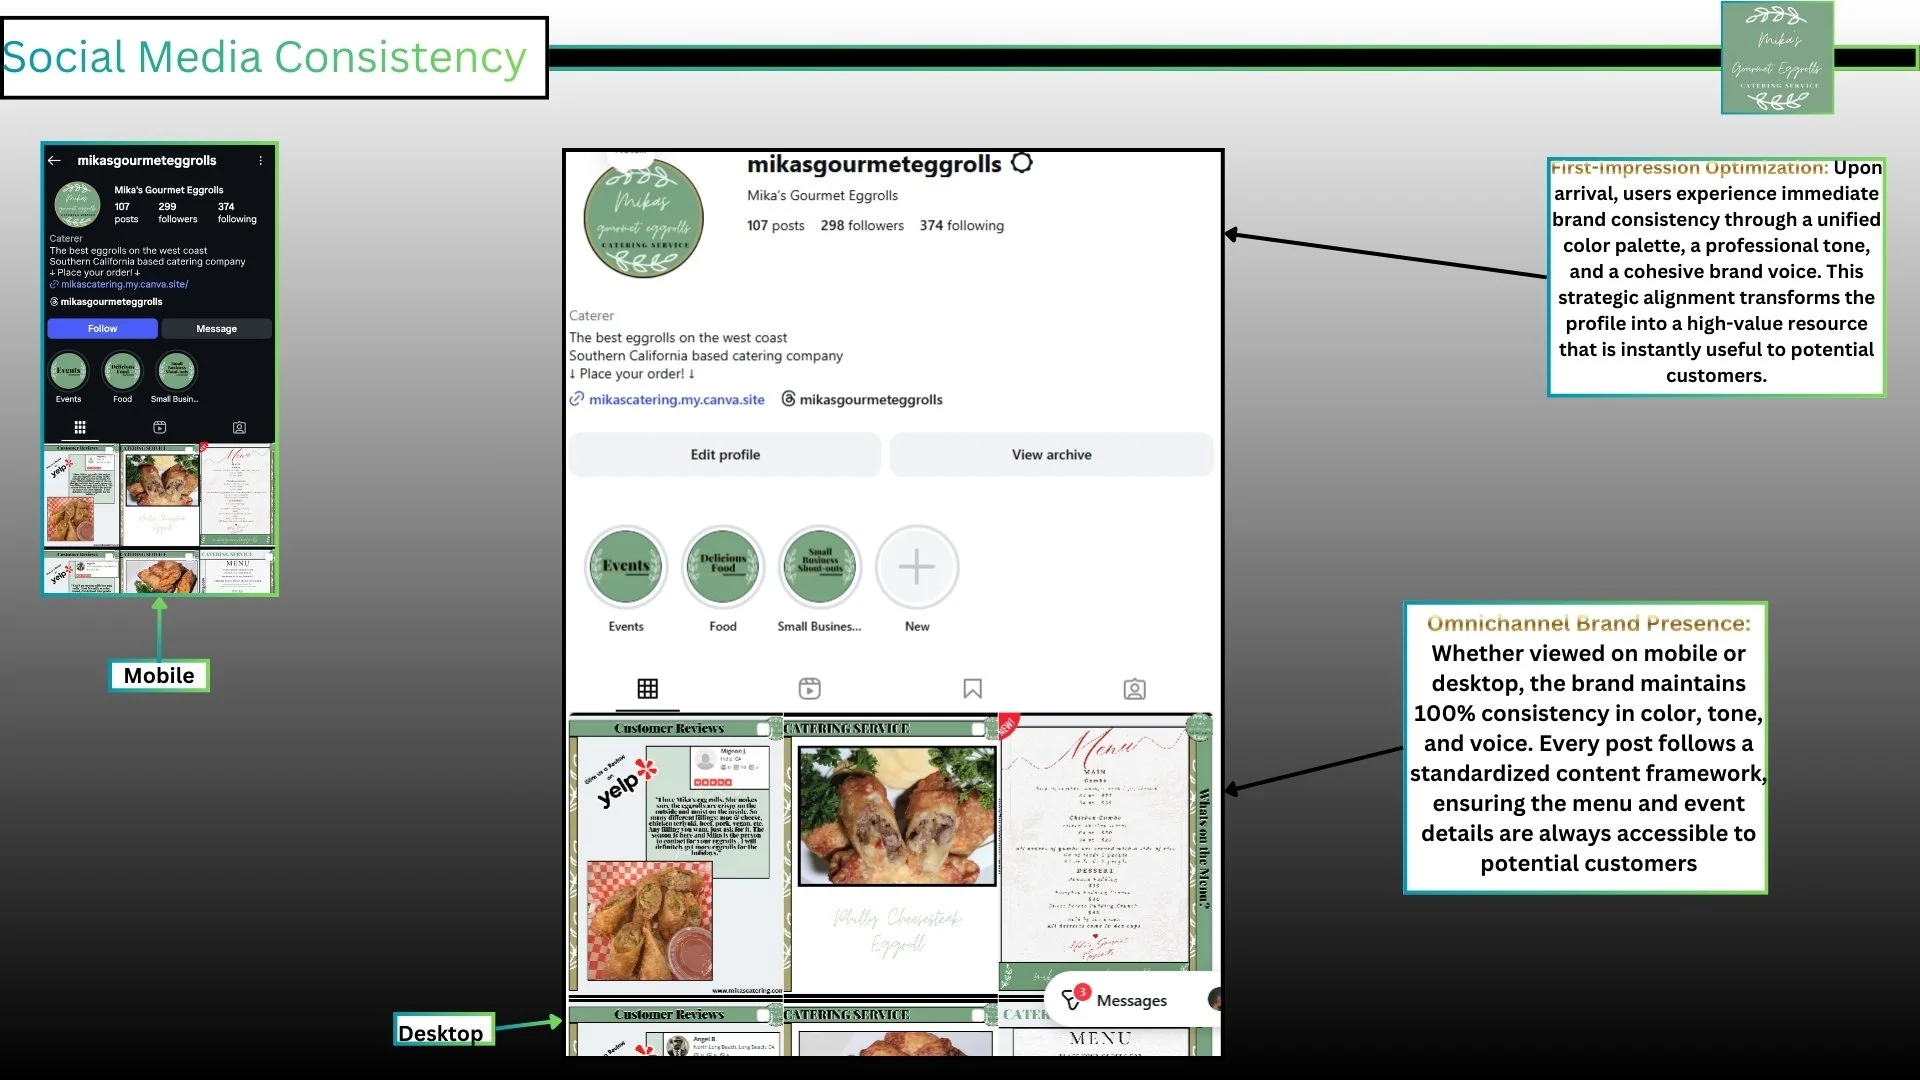Add a new highlight with the plus circle
Viewport: 1920px width, 1080px height.
(916, 567)
